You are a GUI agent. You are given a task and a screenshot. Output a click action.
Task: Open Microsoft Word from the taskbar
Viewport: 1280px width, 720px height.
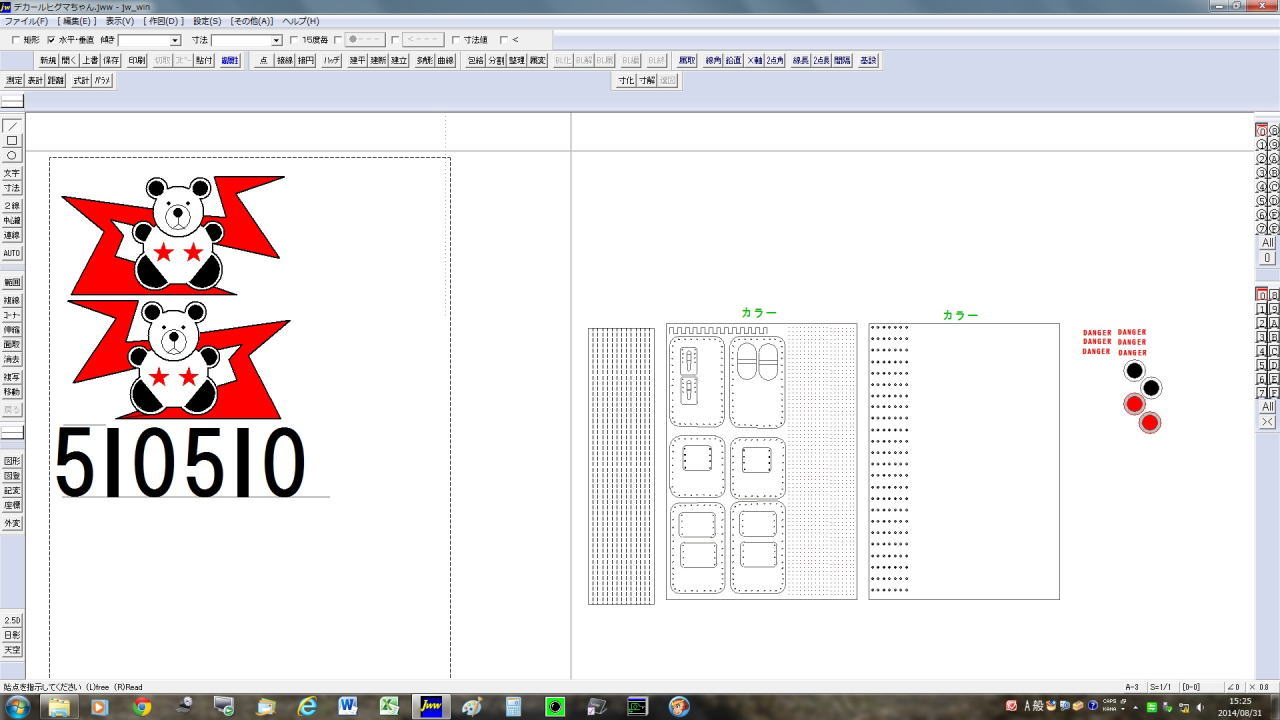pyautogui.click(x=348, y=707)
